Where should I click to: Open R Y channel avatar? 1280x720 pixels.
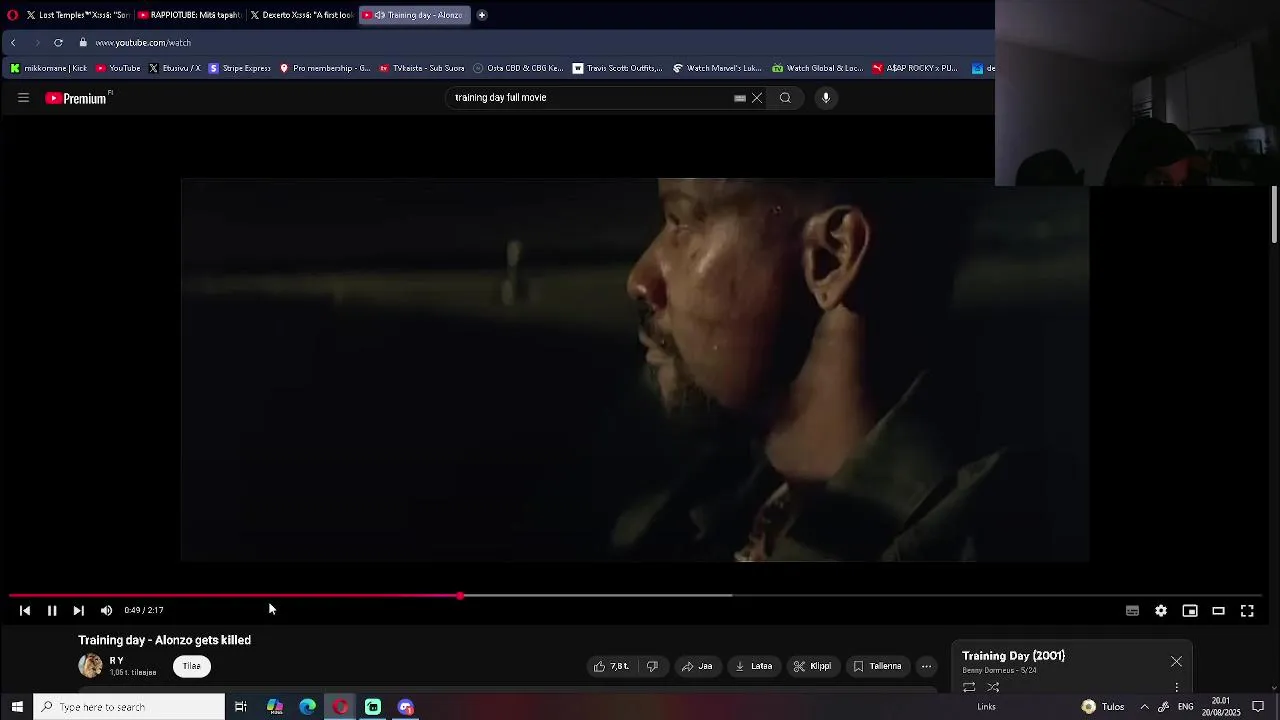[x=90, y=665]
